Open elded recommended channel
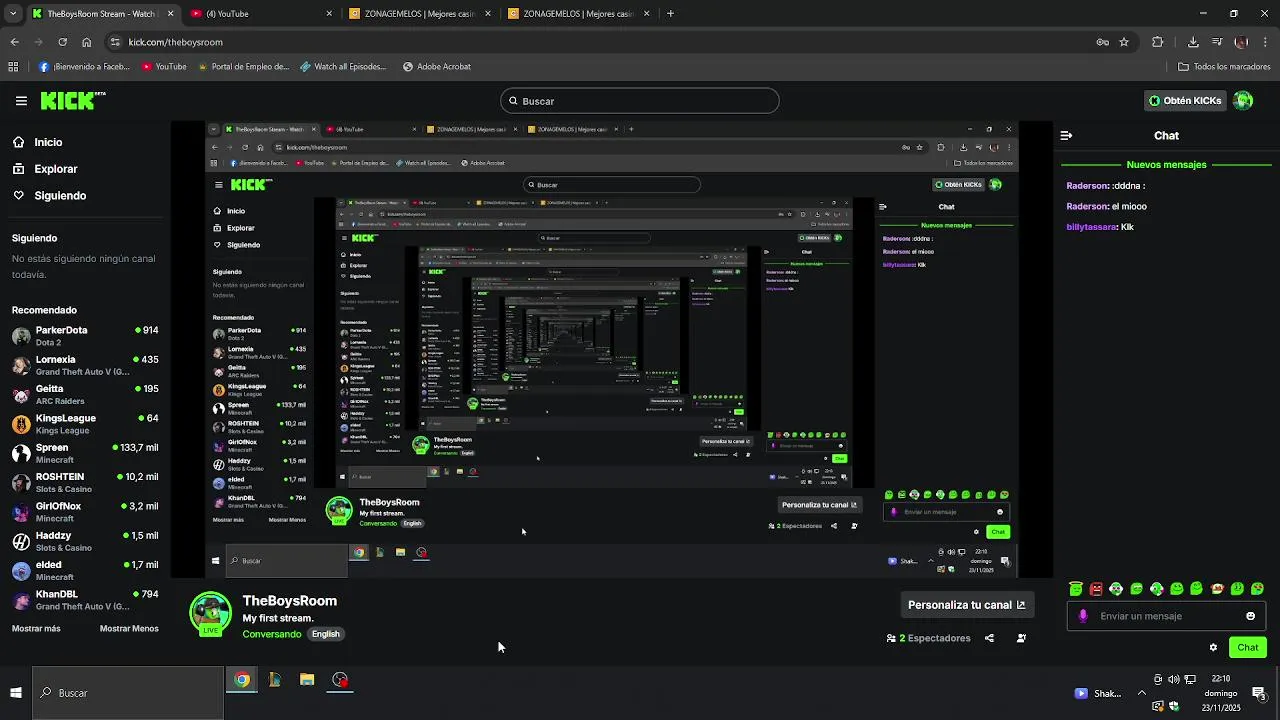1280x720 pixels. pos(85,570)
